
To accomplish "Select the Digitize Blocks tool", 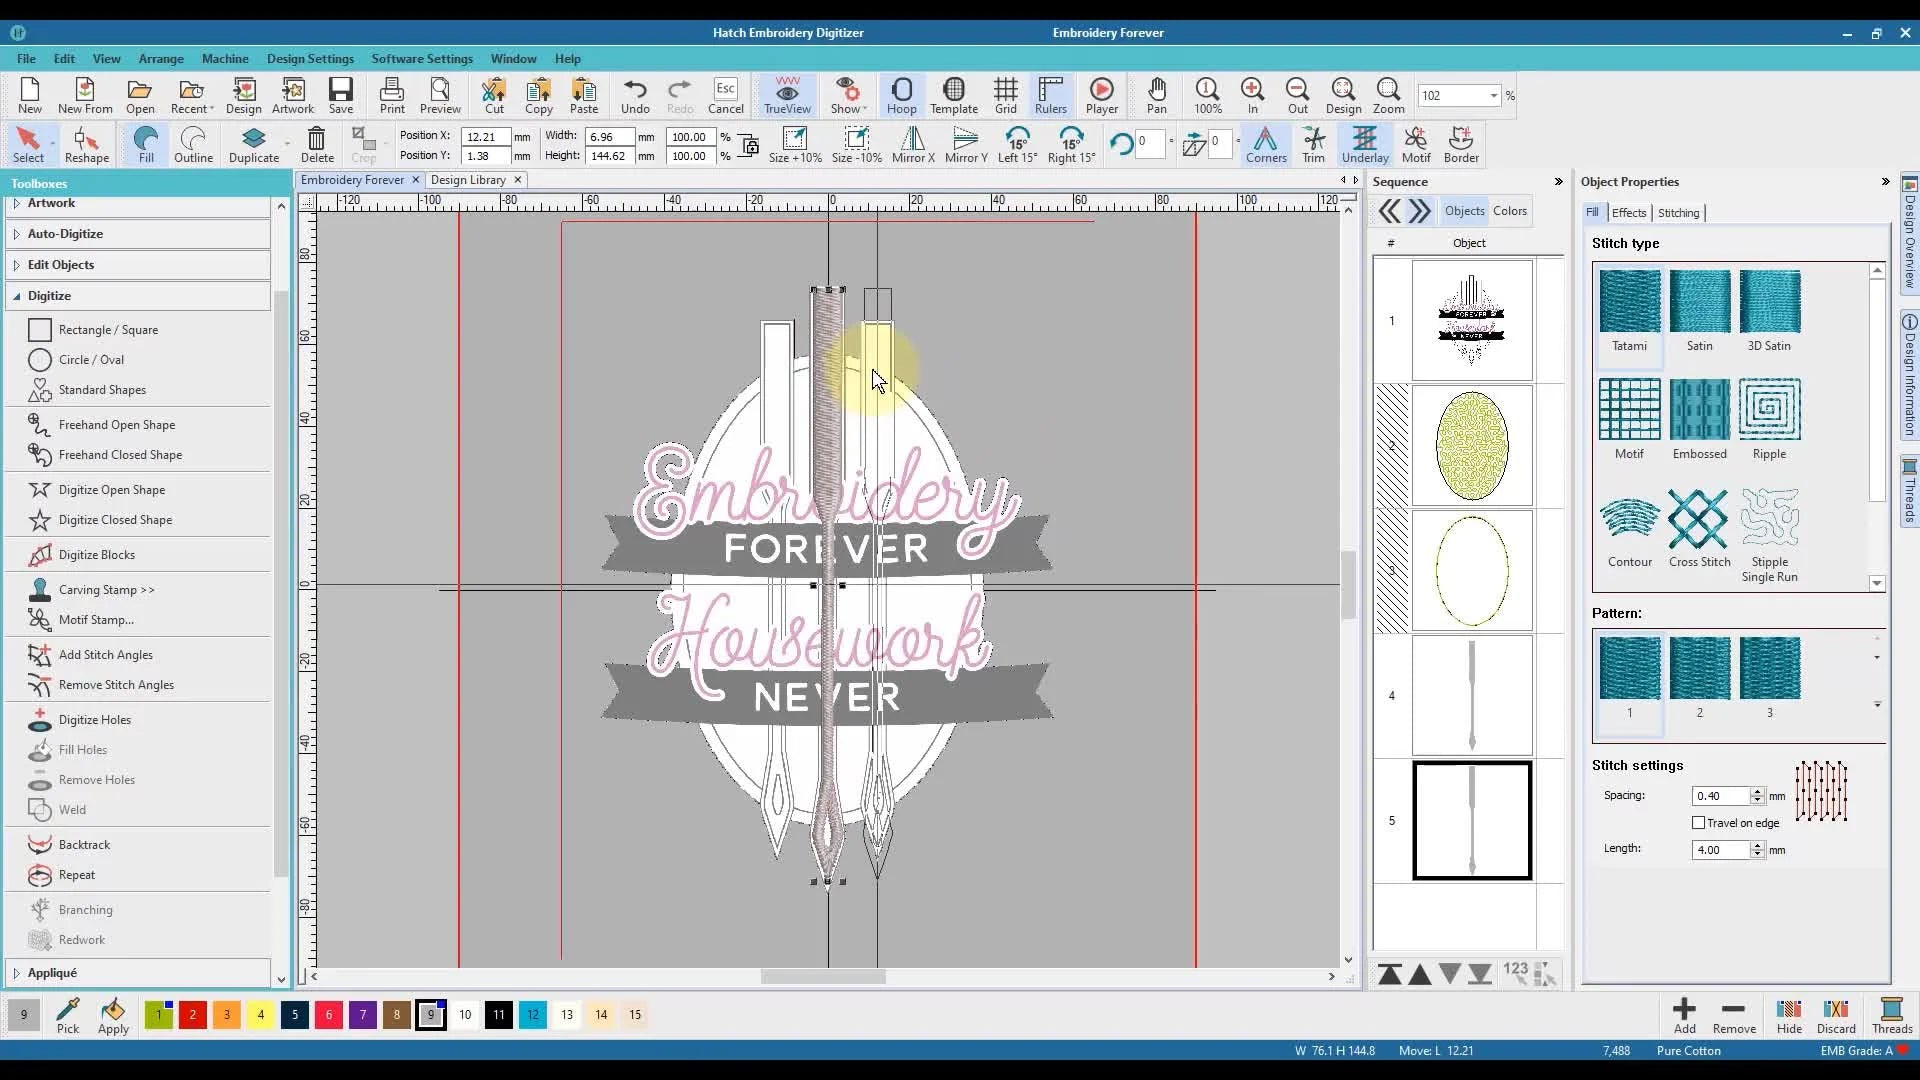I will (96, 554).
